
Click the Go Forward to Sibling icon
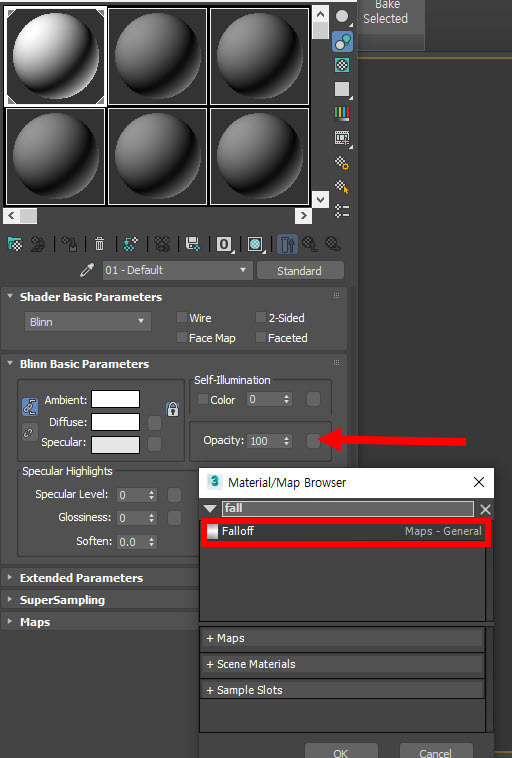tap(333, 244)
